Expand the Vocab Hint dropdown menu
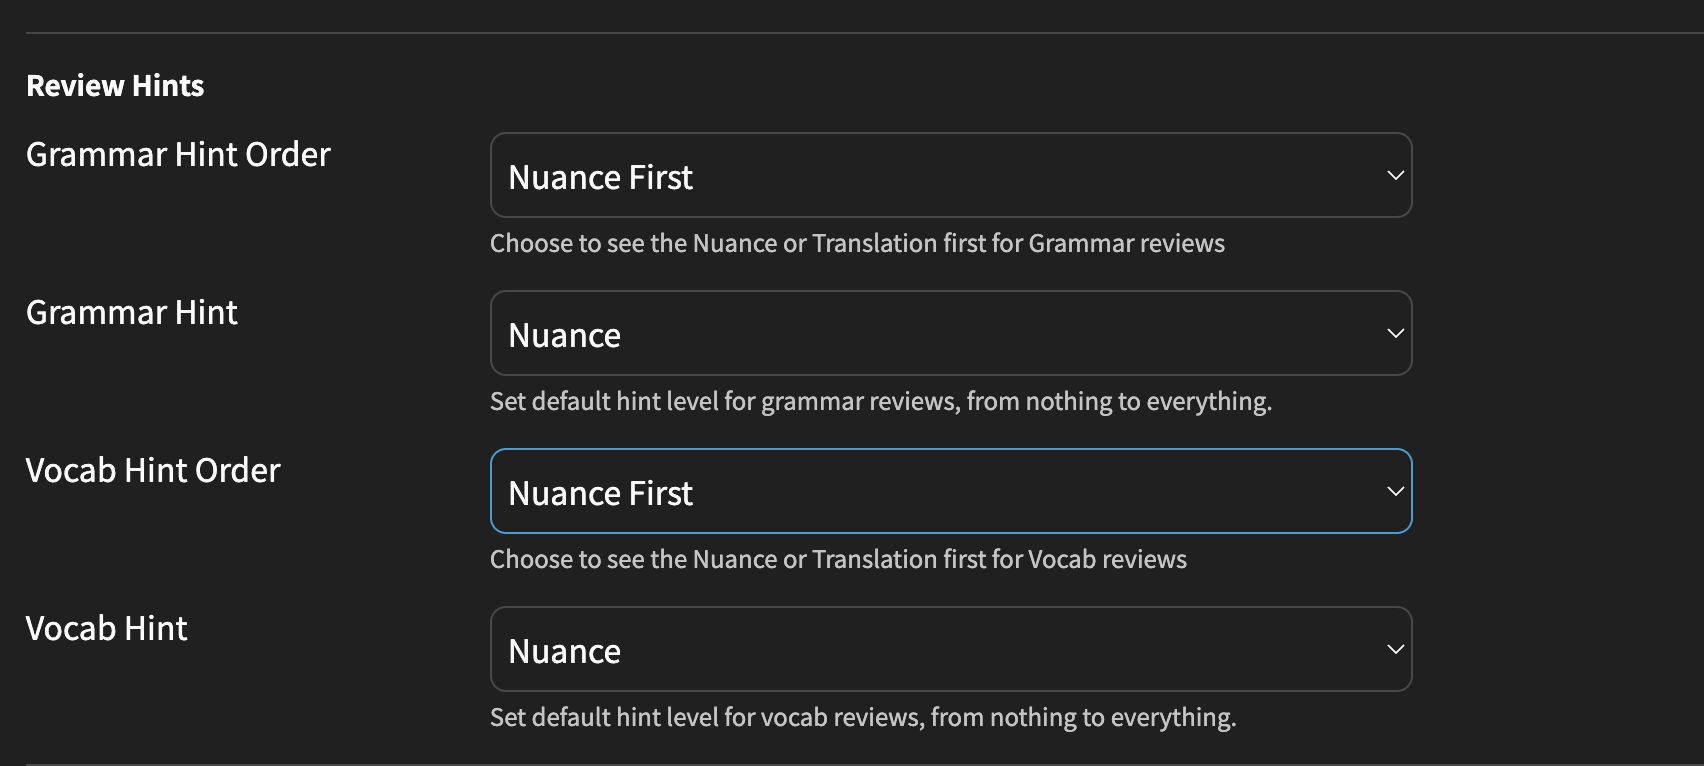This screenshot has height=766, width=1704. pyautogui.click(x=950, y=650)
